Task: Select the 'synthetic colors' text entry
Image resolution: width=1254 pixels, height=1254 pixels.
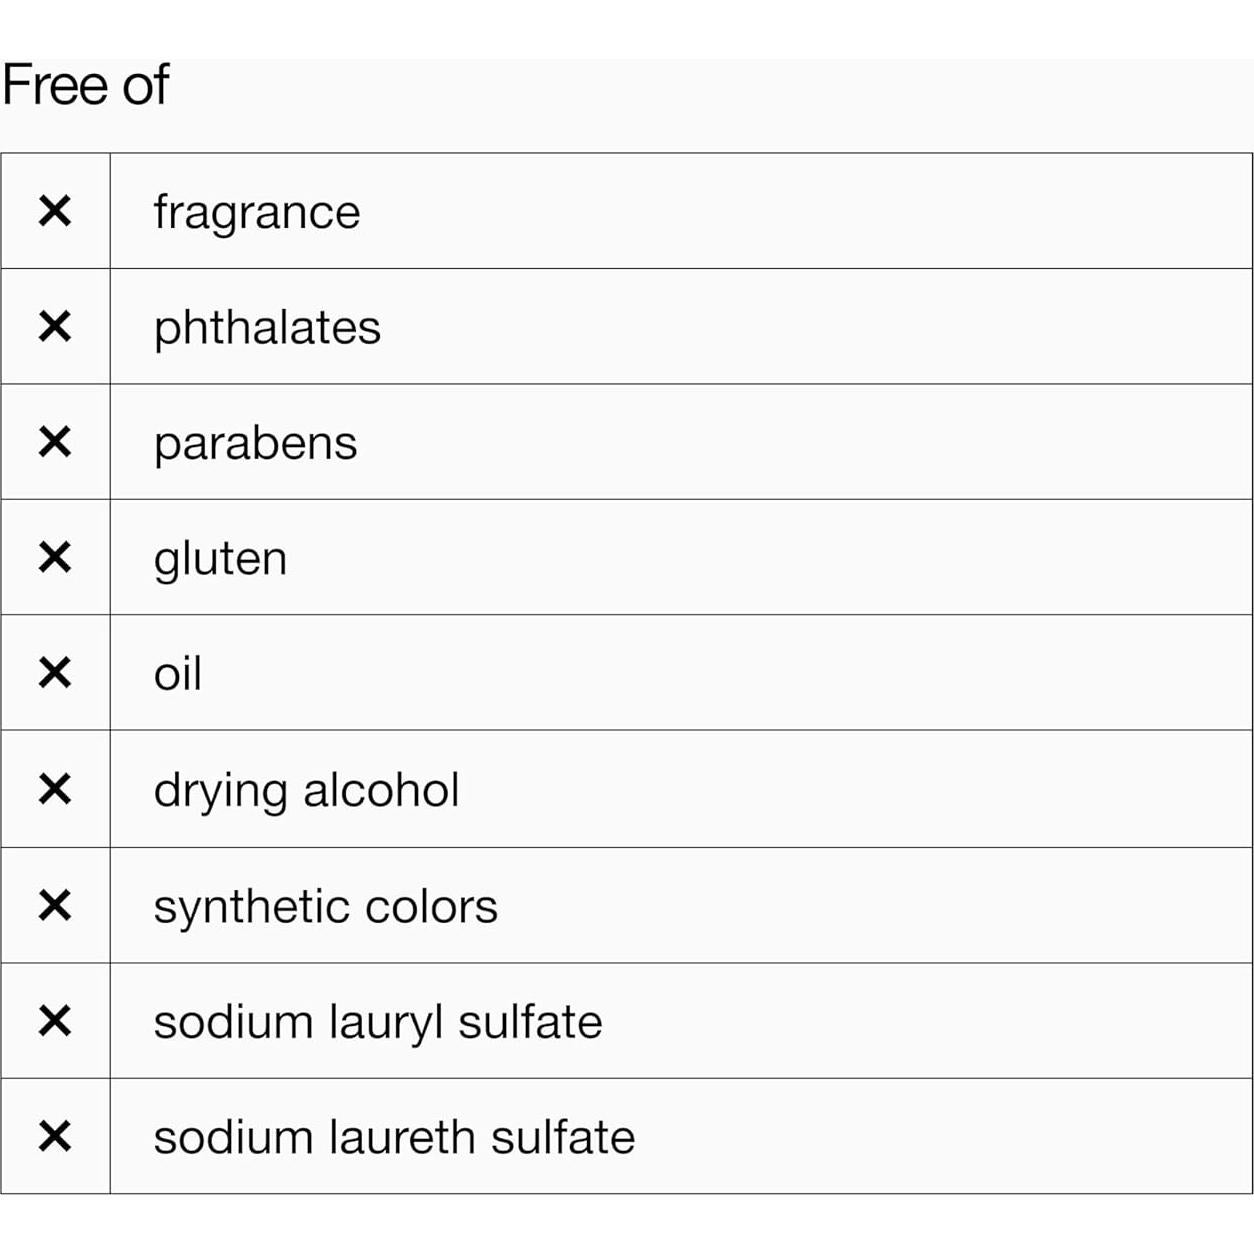Action: tap(325, 906)
